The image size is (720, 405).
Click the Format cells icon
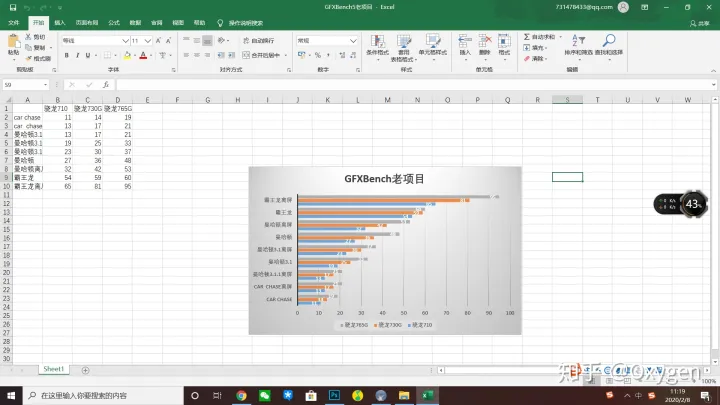504,41
